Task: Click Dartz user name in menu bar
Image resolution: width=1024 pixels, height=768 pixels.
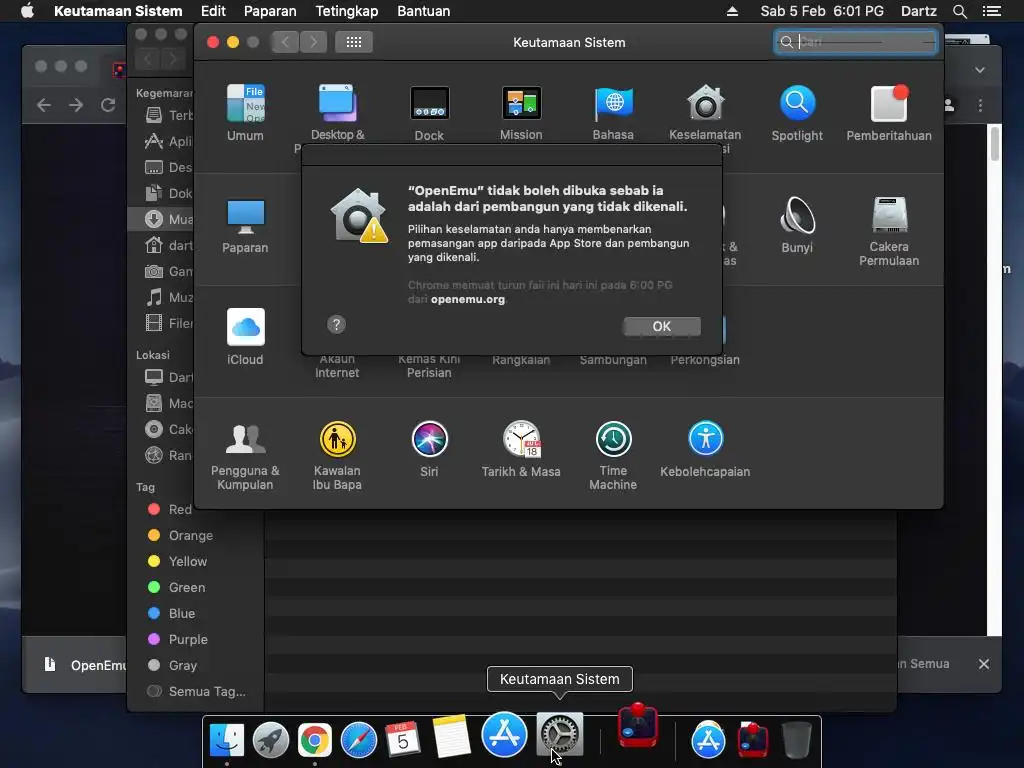Action: (x=918, y=11)
